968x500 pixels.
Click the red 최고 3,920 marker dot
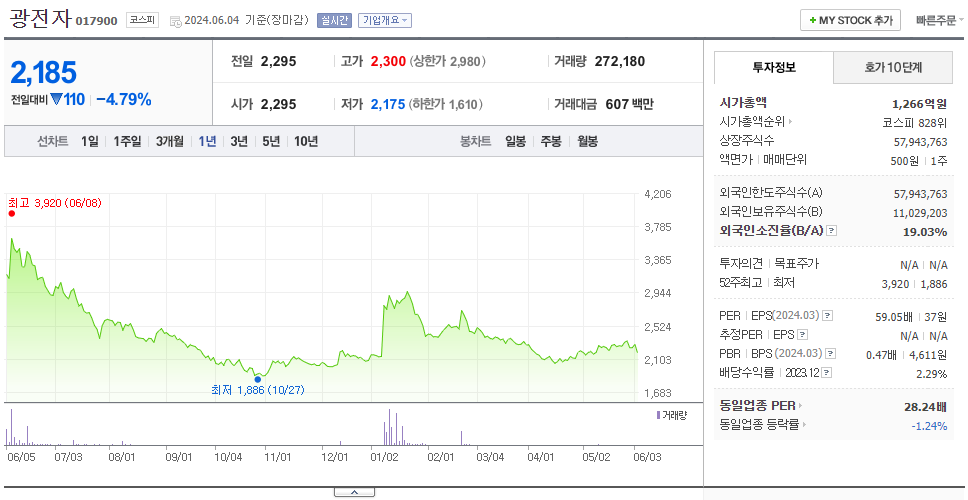(12, 214)
